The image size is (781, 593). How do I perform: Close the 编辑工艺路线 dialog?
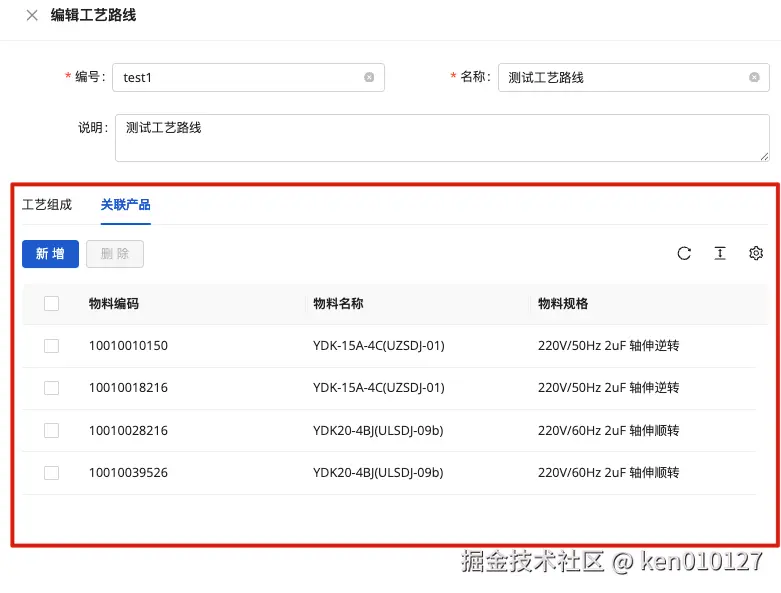(32, 15)
